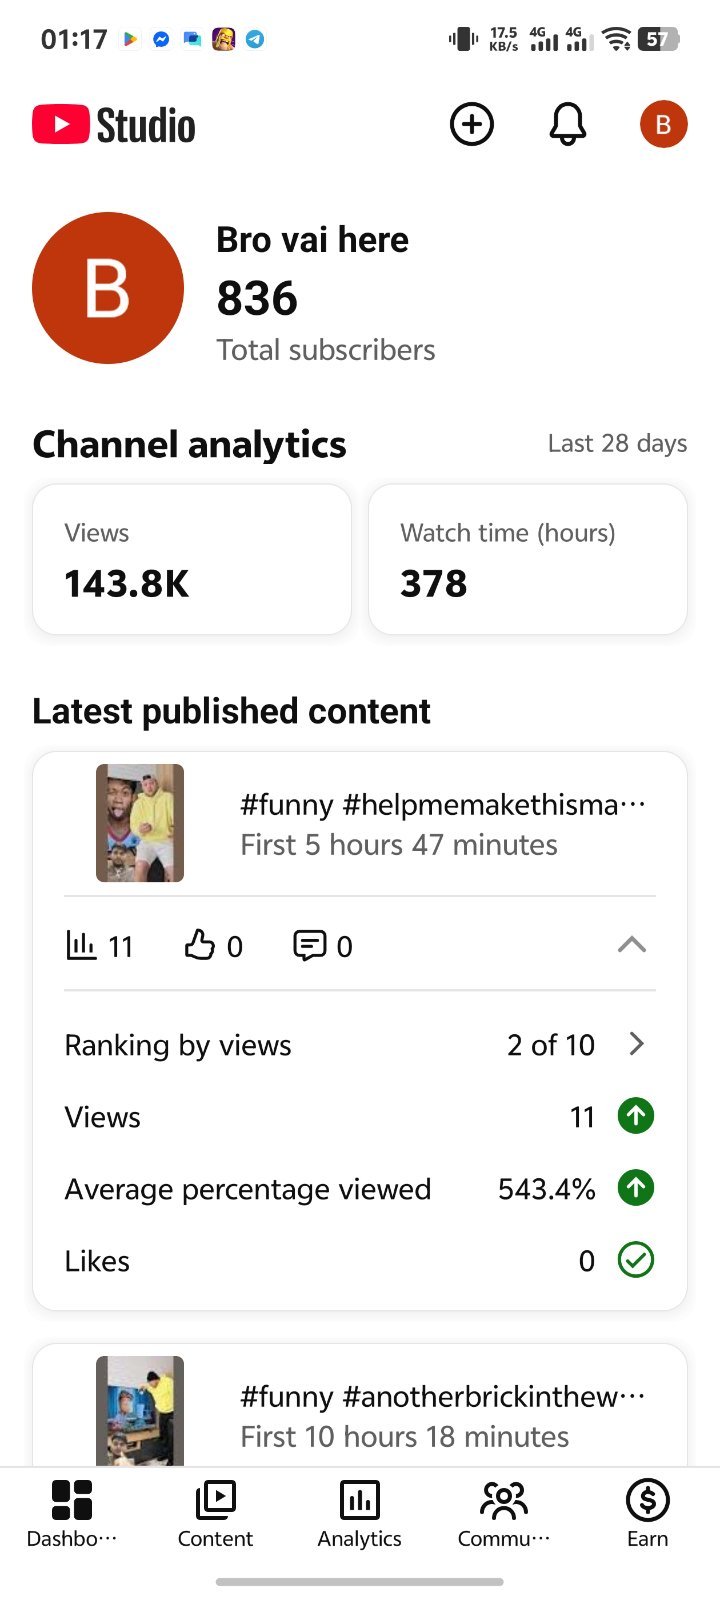The width and height of the screenshot is (720, 1600).
Task: Open the #anotherbrickinthew video thumbnail
Action: pos(140,1411)
